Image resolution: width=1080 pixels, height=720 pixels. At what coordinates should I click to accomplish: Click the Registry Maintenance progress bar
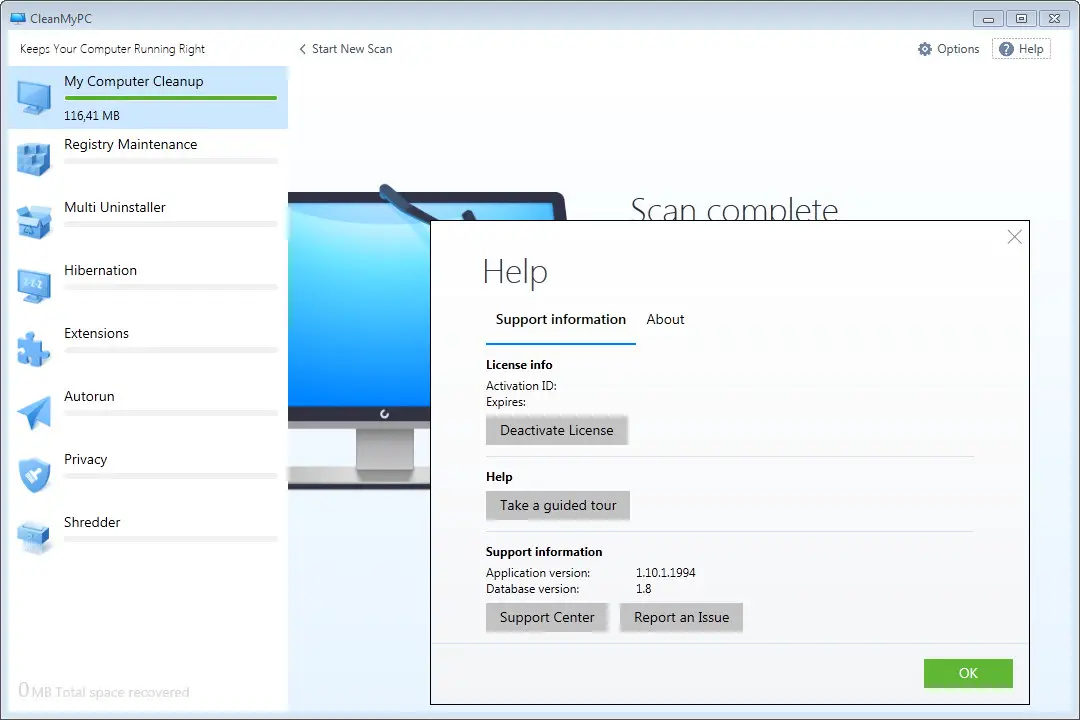(x=171, y=161)
